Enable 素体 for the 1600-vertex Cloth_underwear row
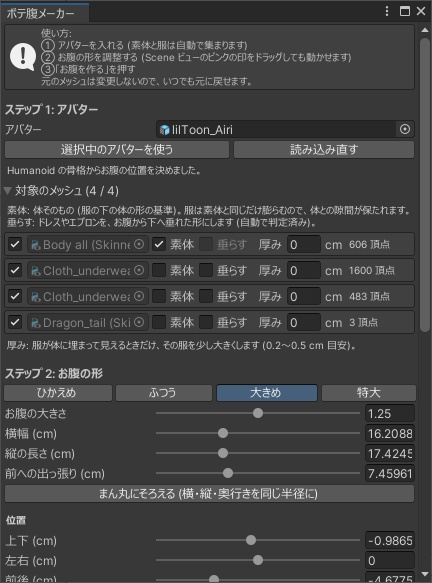 [159, 270]
